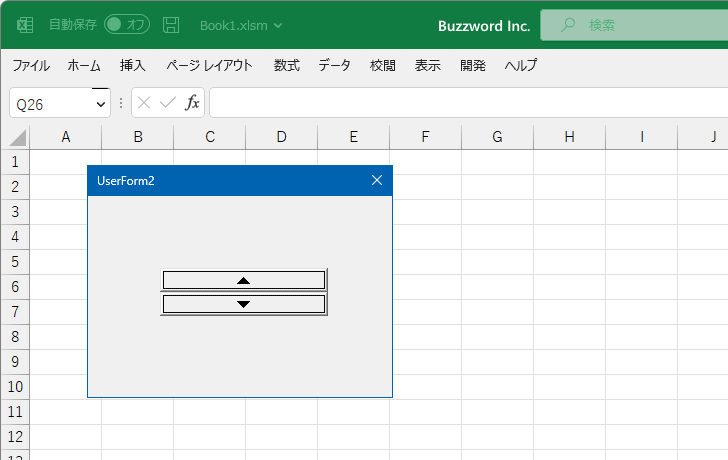Click into the formula bar input
The height and width of the screenshot is (460, 728).
pyautogui.click(x=468, y=103)
